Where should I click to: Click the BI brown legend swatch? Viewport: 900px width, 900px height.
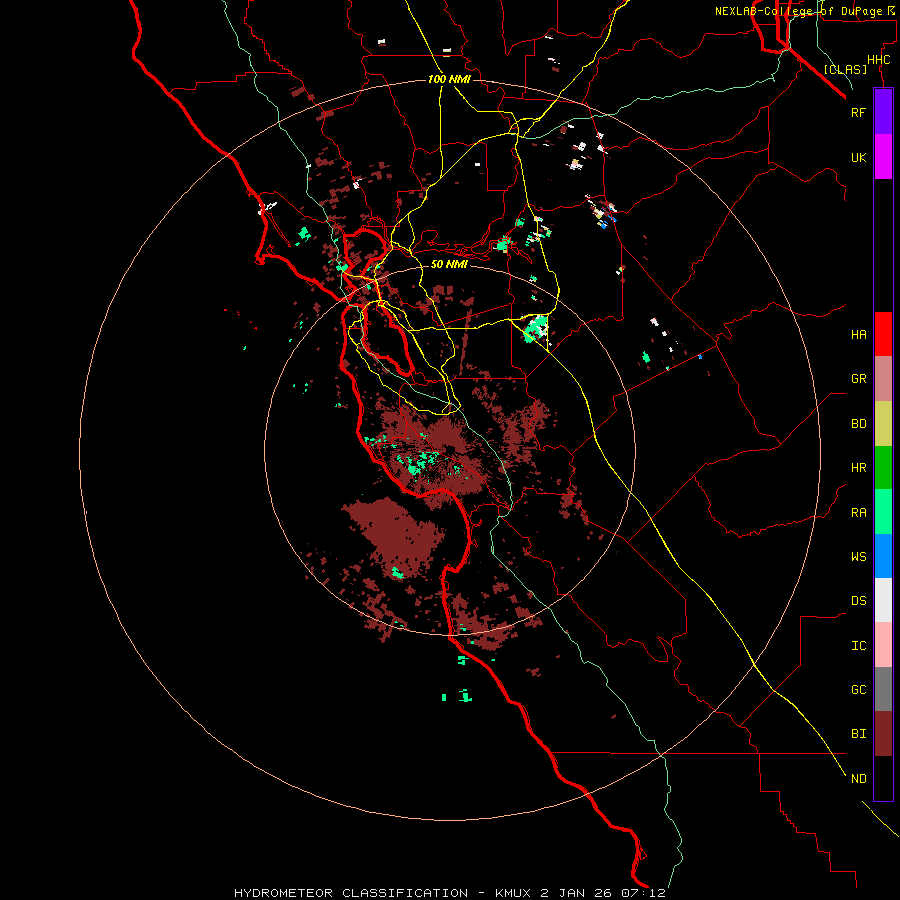pos(883,734)
